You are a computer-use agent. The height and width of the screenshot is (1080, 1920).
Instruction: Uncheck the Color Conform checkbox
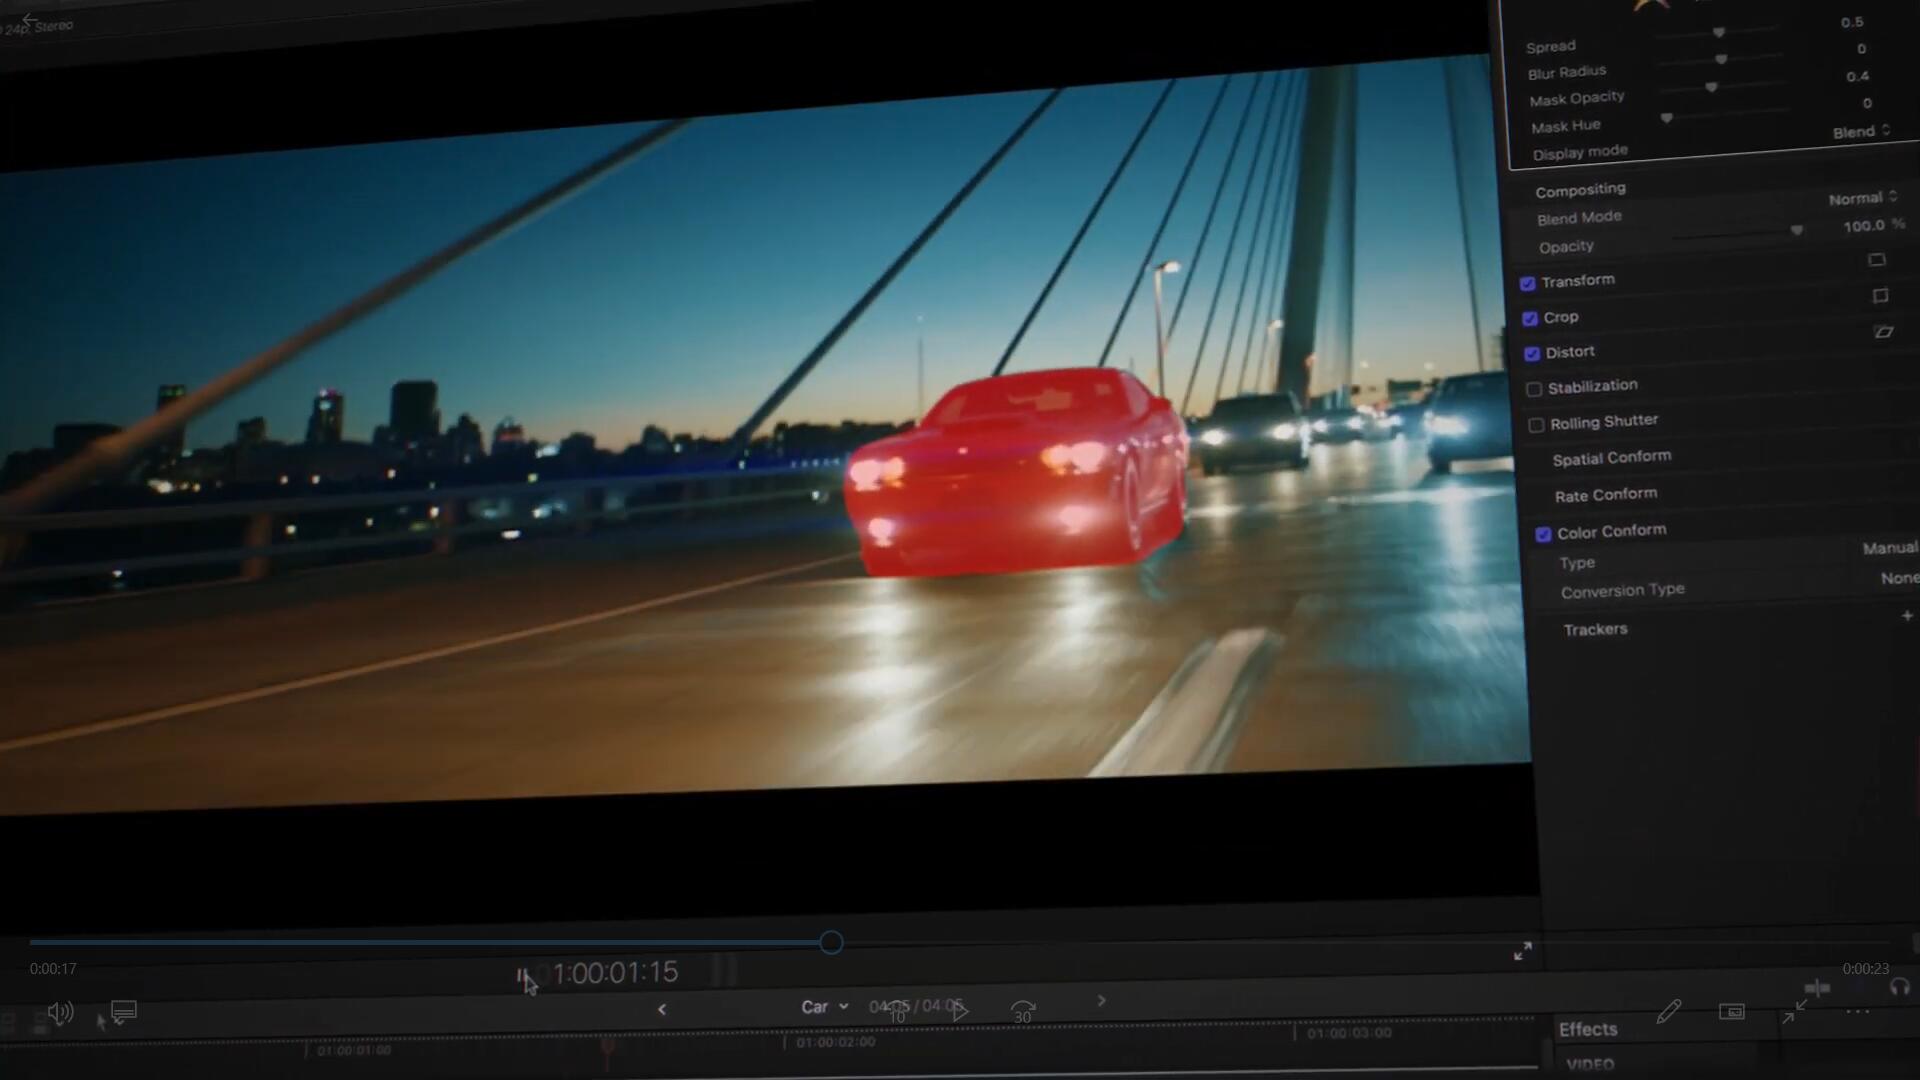1543,534
